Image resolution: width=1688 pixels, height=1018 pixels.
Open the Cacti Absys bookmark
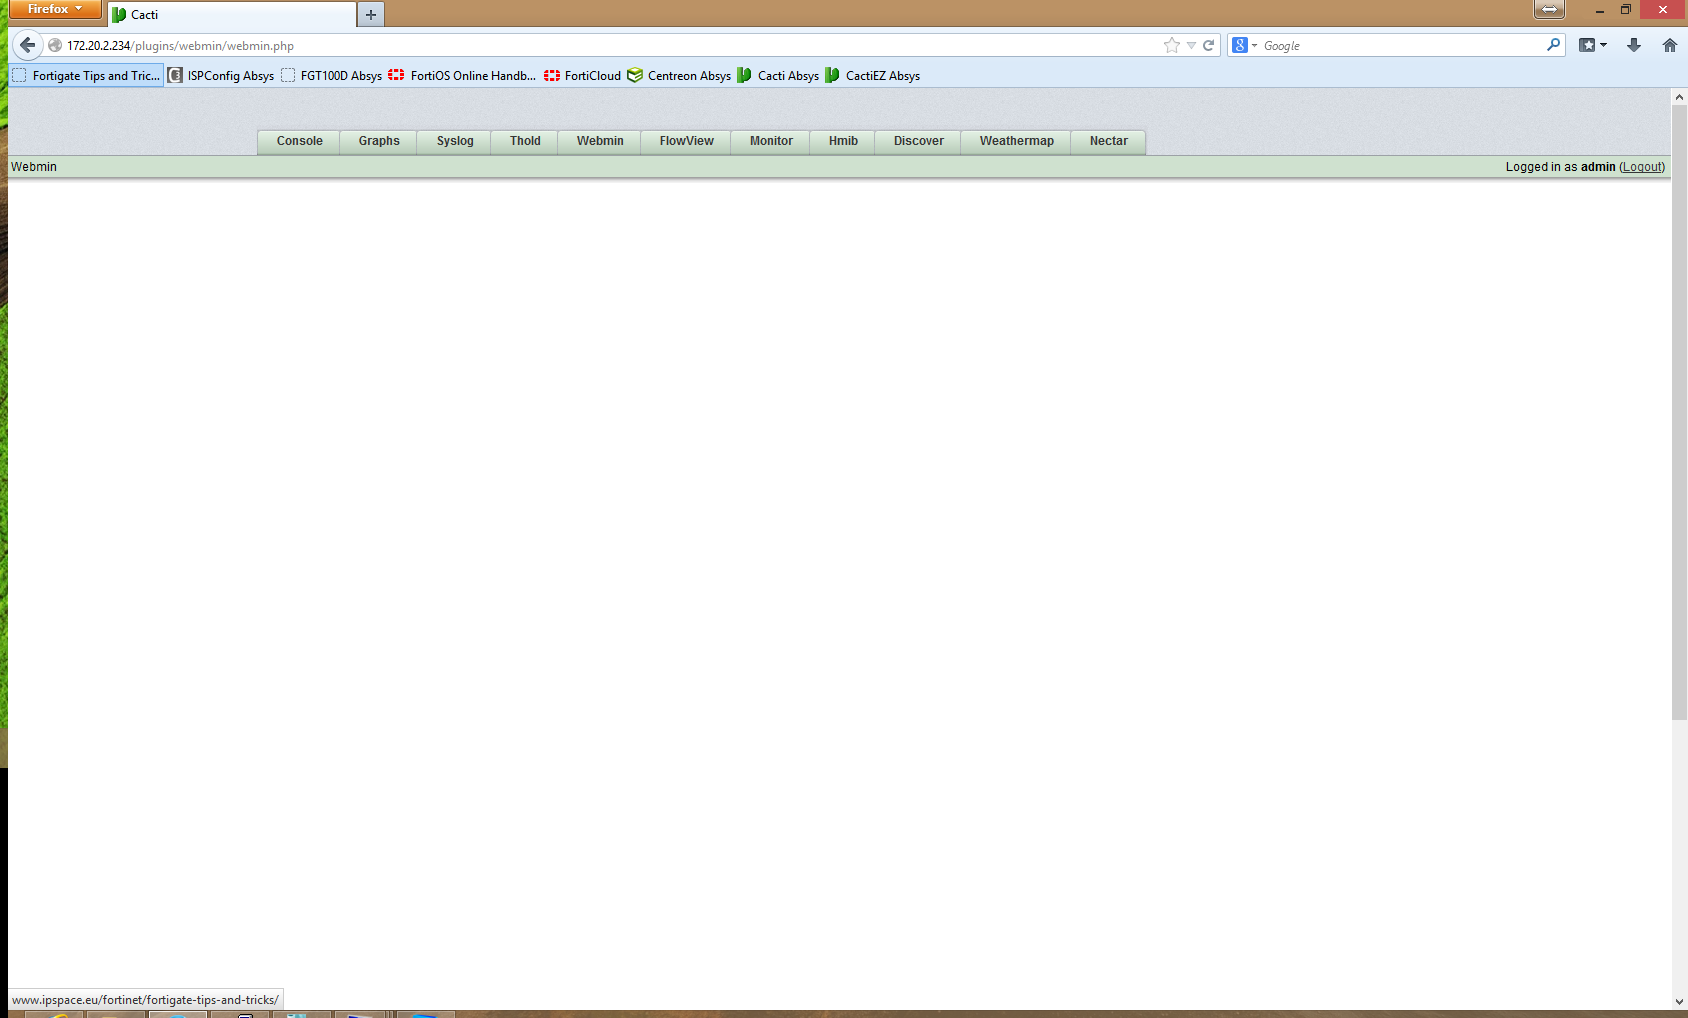tap(778, 76)
